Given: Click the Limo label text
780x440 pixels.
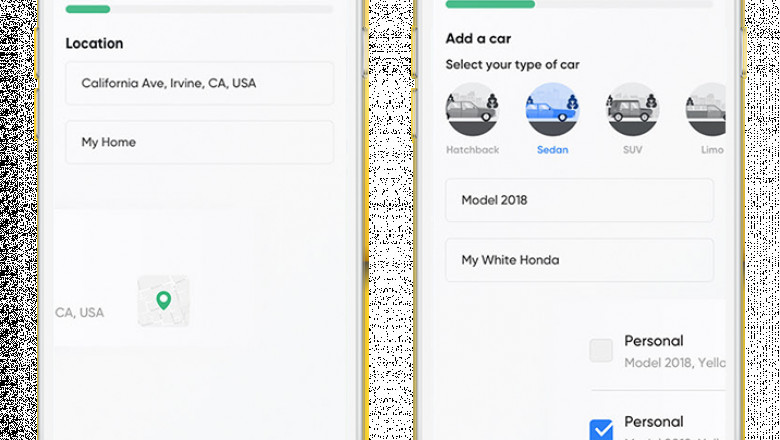Looking at the screenshot, I should click(x=711, y=150).
